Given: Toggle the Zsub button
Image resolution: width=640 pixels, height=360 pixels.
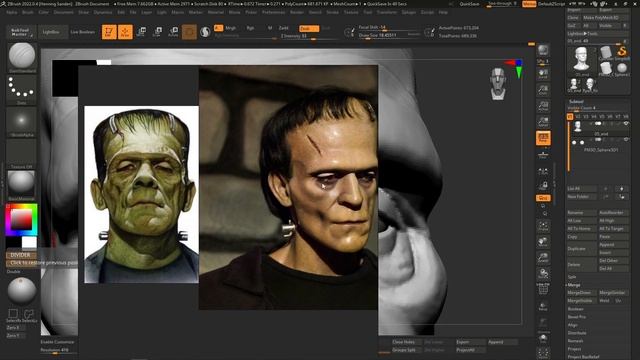Looking at the screenshot, I should coord(309,28).
